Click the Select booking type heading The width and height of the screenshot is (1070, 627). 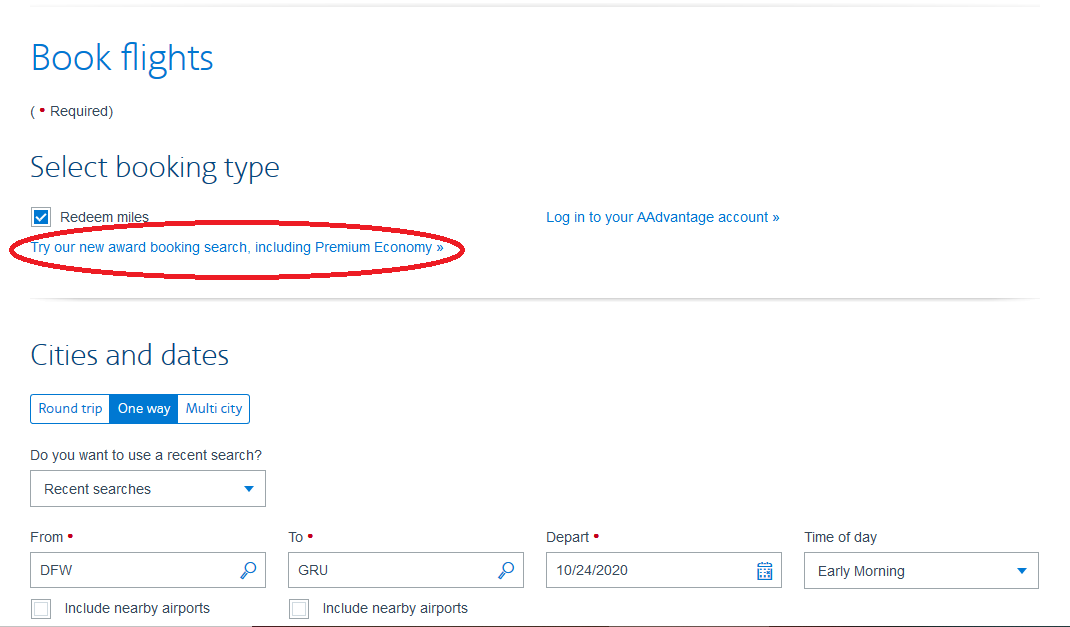tap(155, 168)
